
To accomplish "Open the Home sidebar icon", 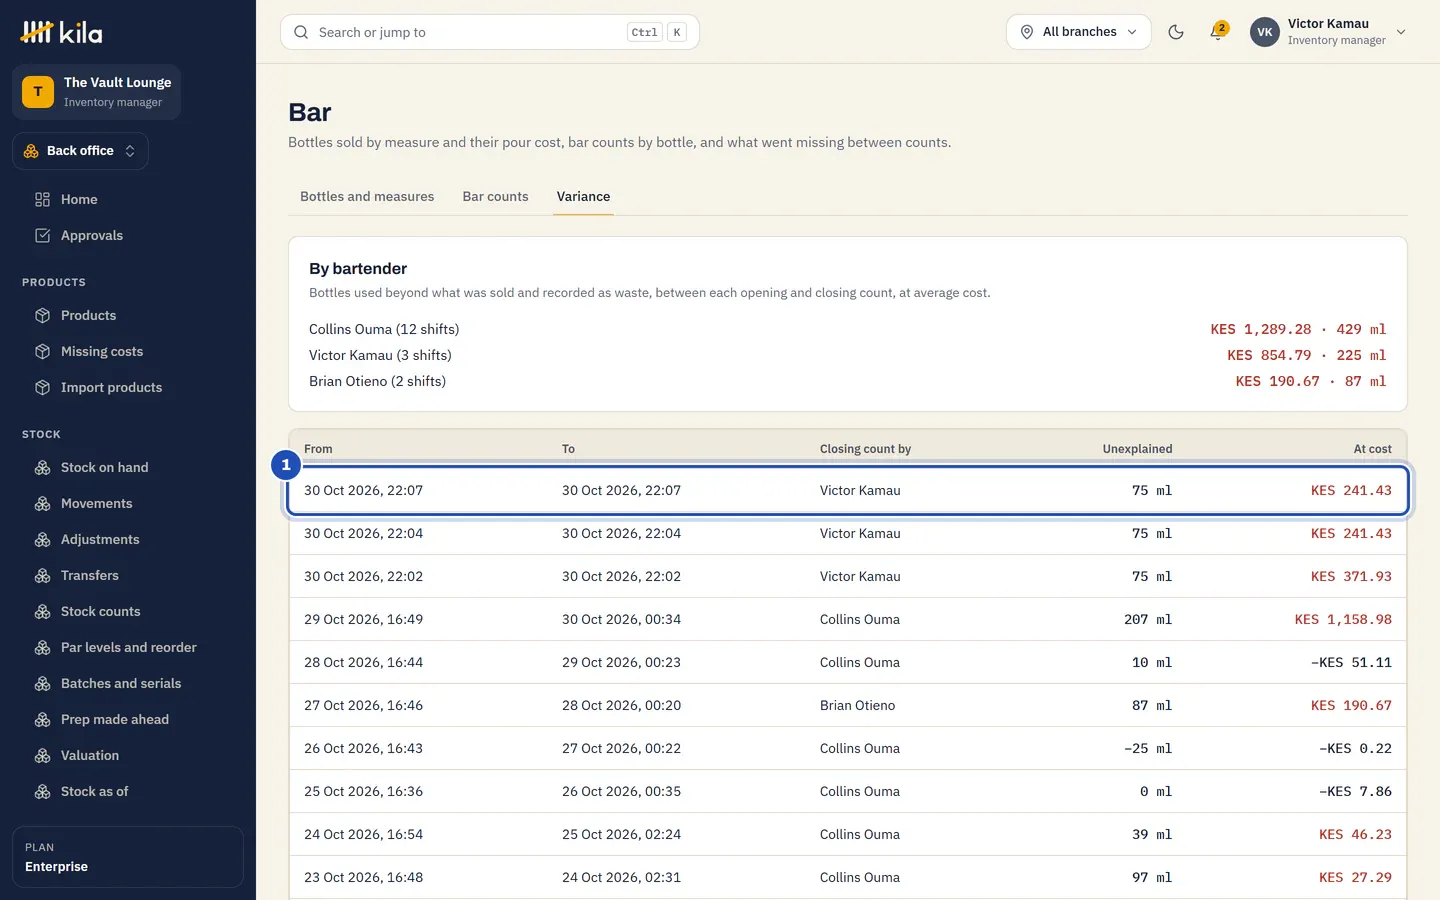I will click(x=42, y=199).
